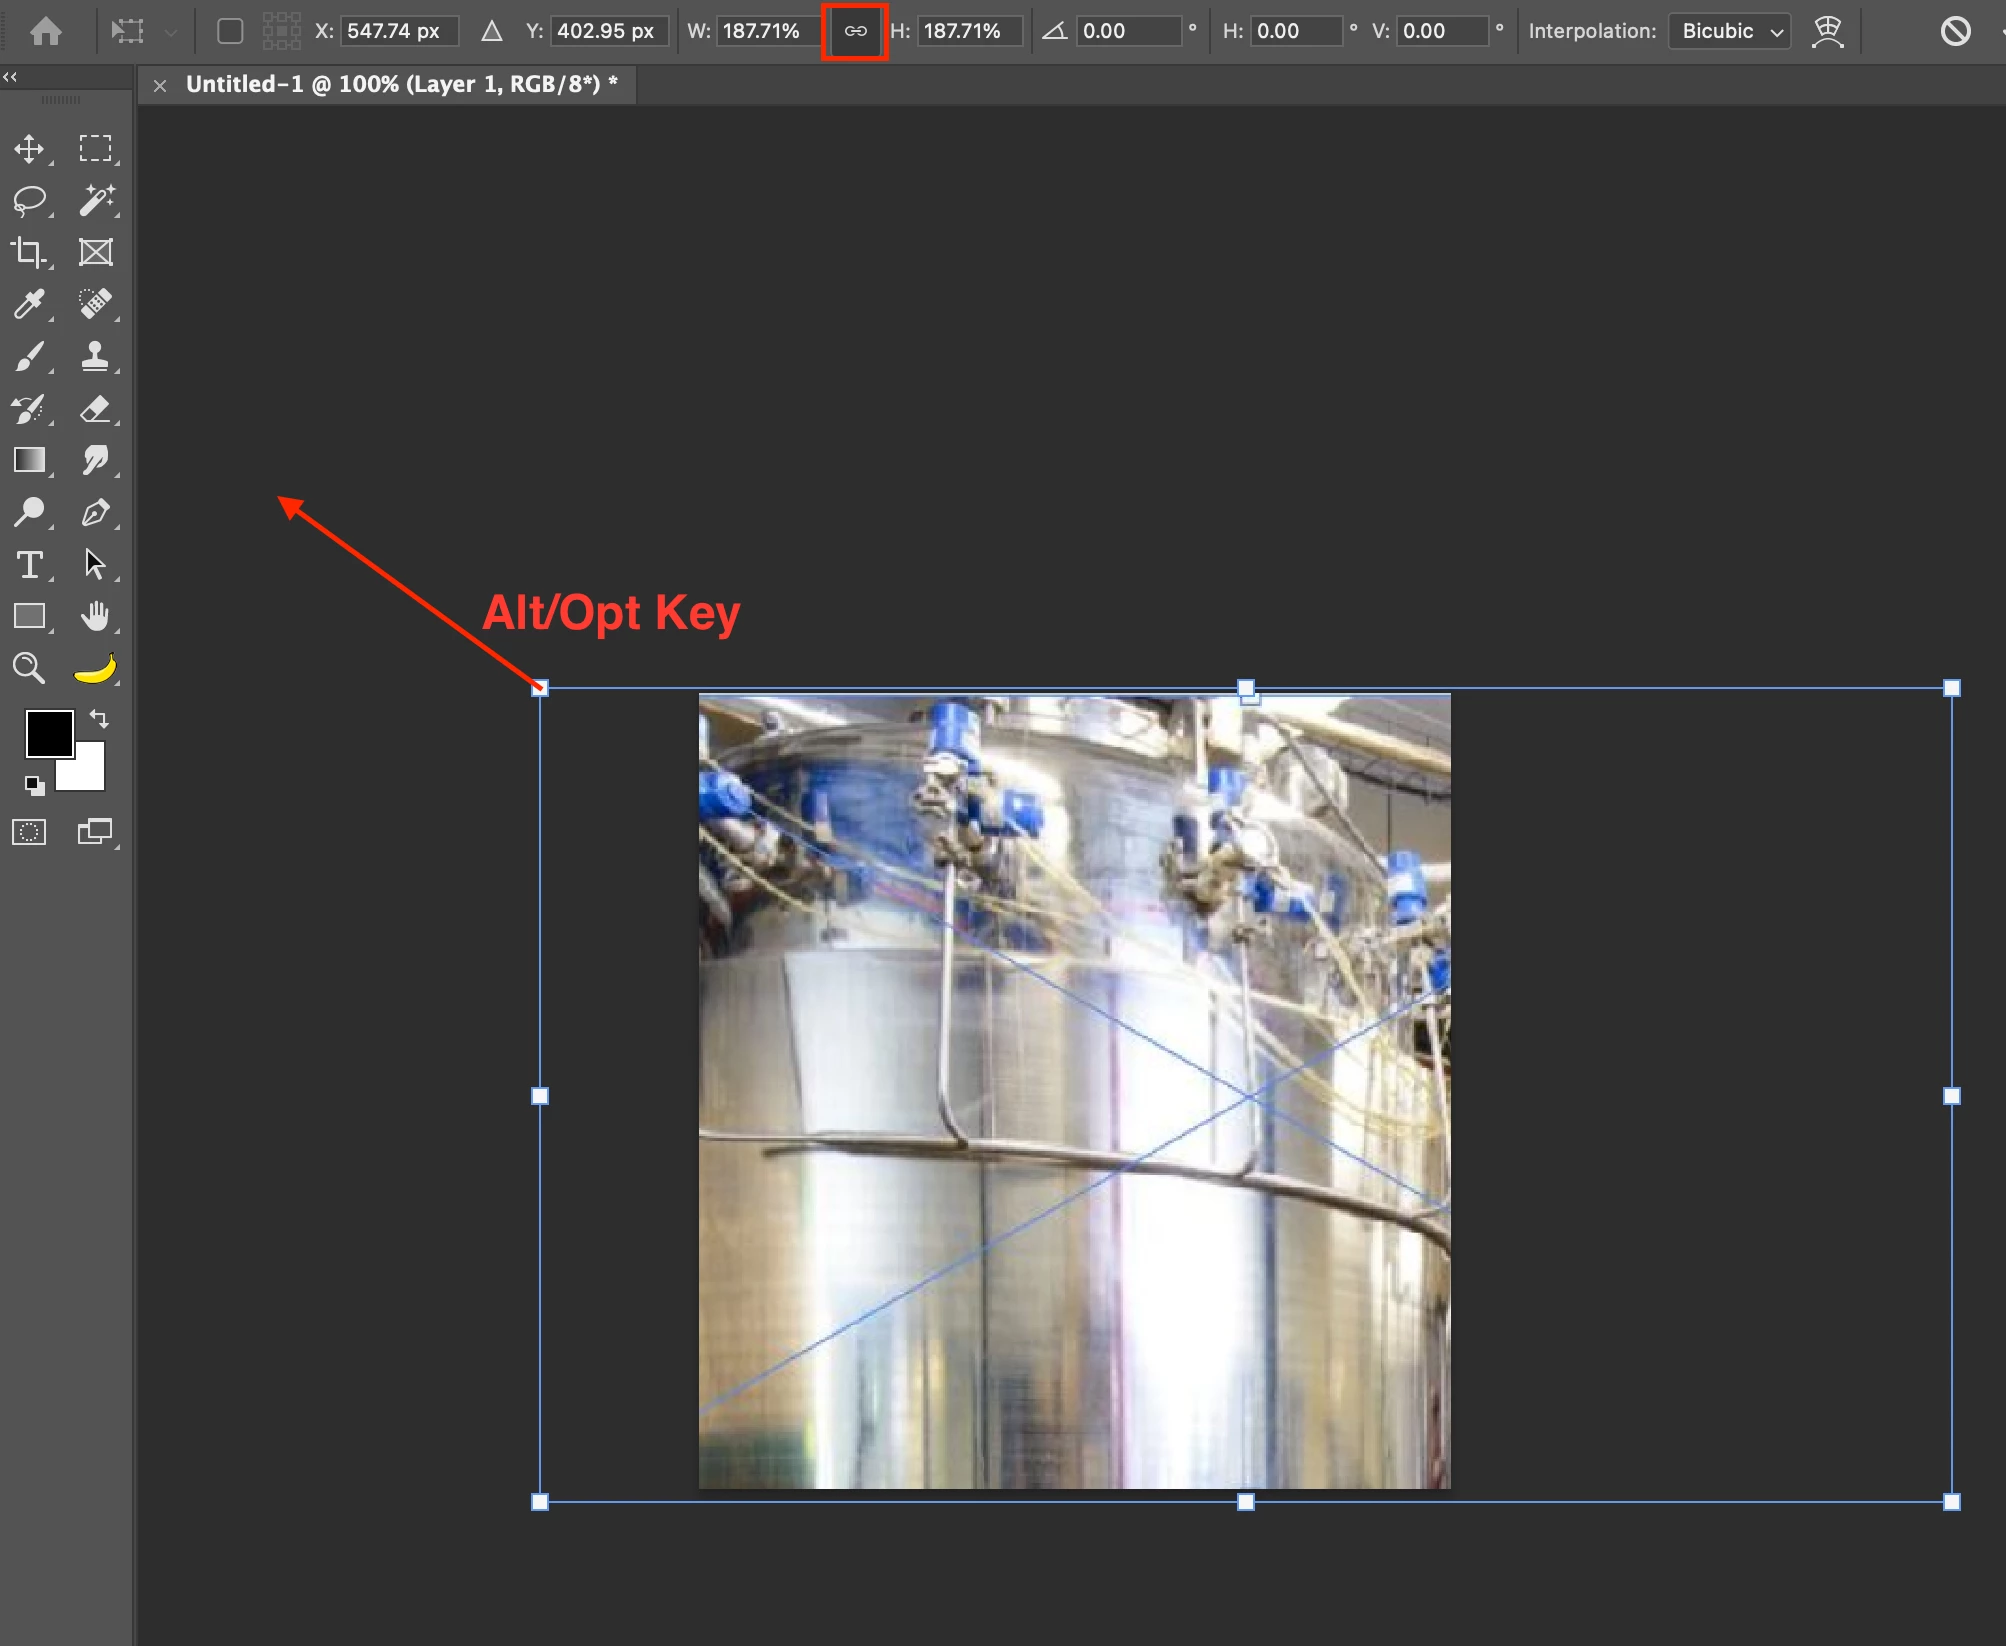Activate the Horizontal Type tool
Image resolution: width=2006 pixels, height=1646 pixels.
[x=29, y=565]
